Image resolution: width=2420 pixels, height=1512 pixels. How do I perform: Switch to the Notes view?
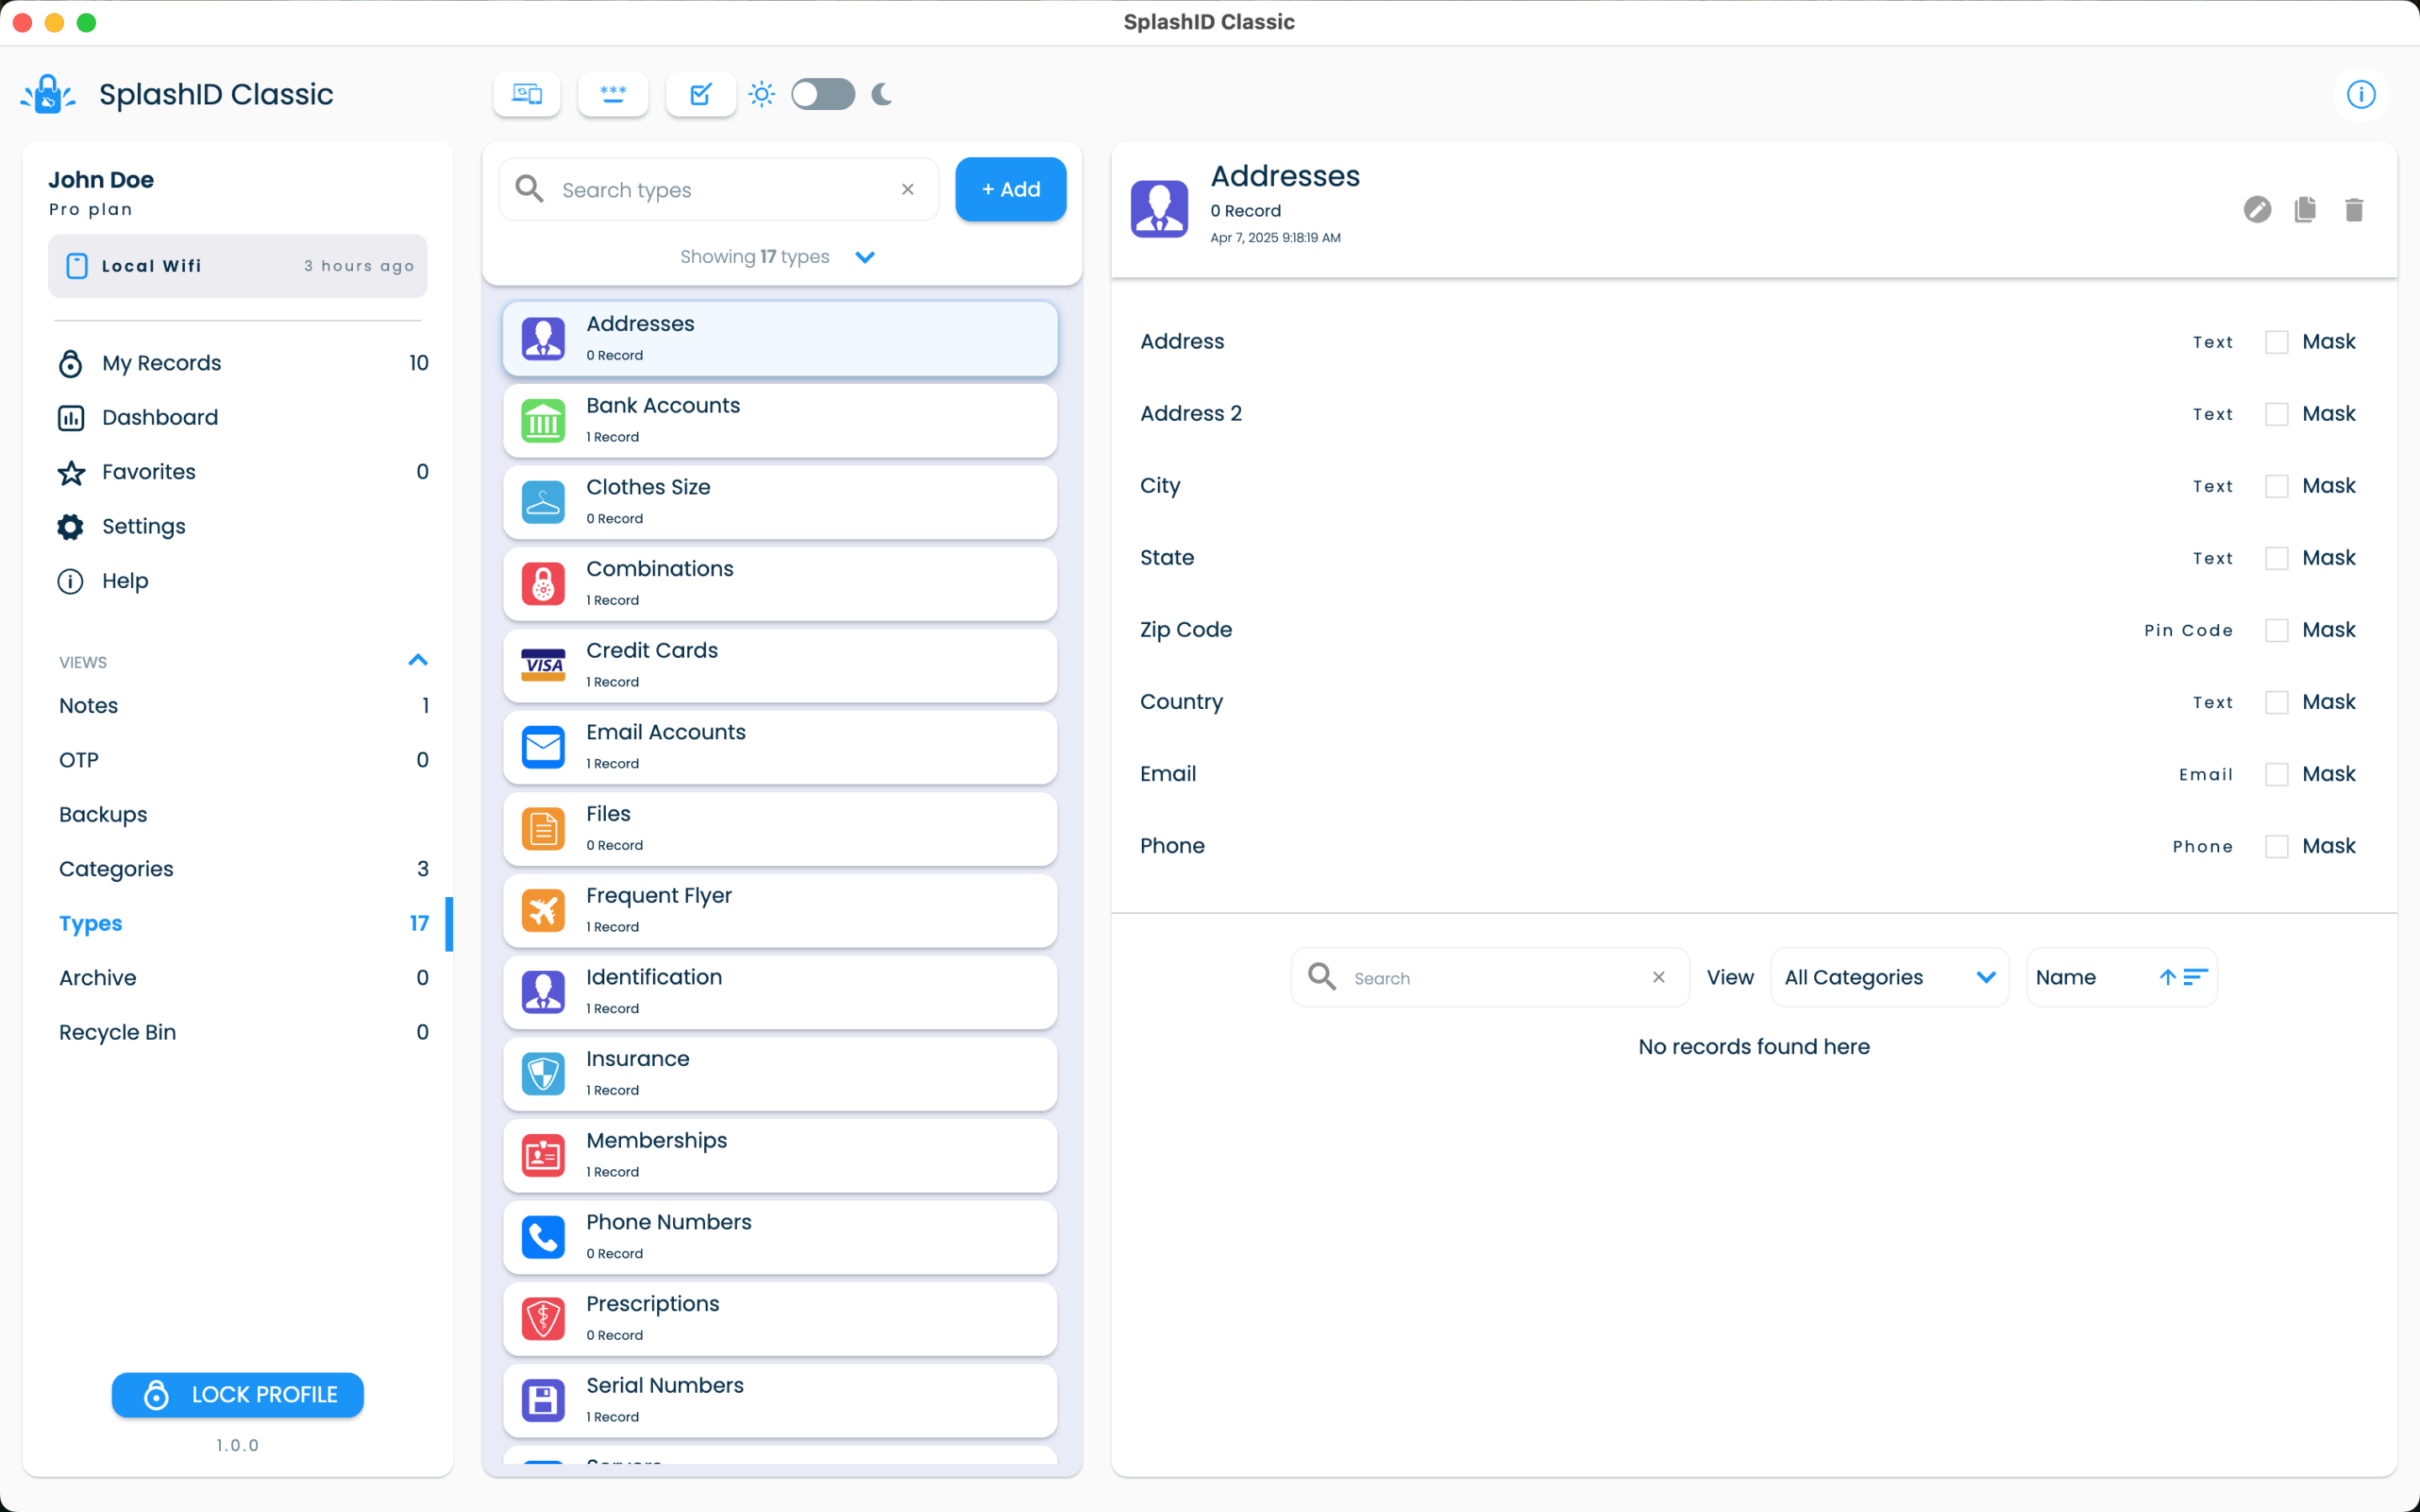[x=243, y=705]
